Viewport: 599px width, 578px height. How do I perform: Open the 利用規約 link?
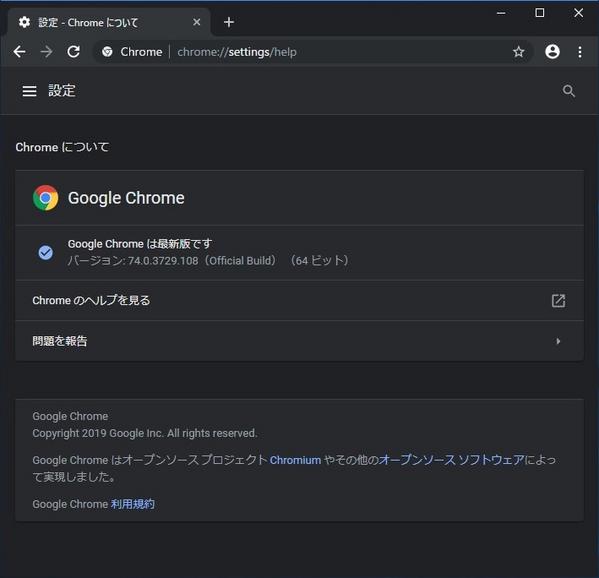(133, 504)
